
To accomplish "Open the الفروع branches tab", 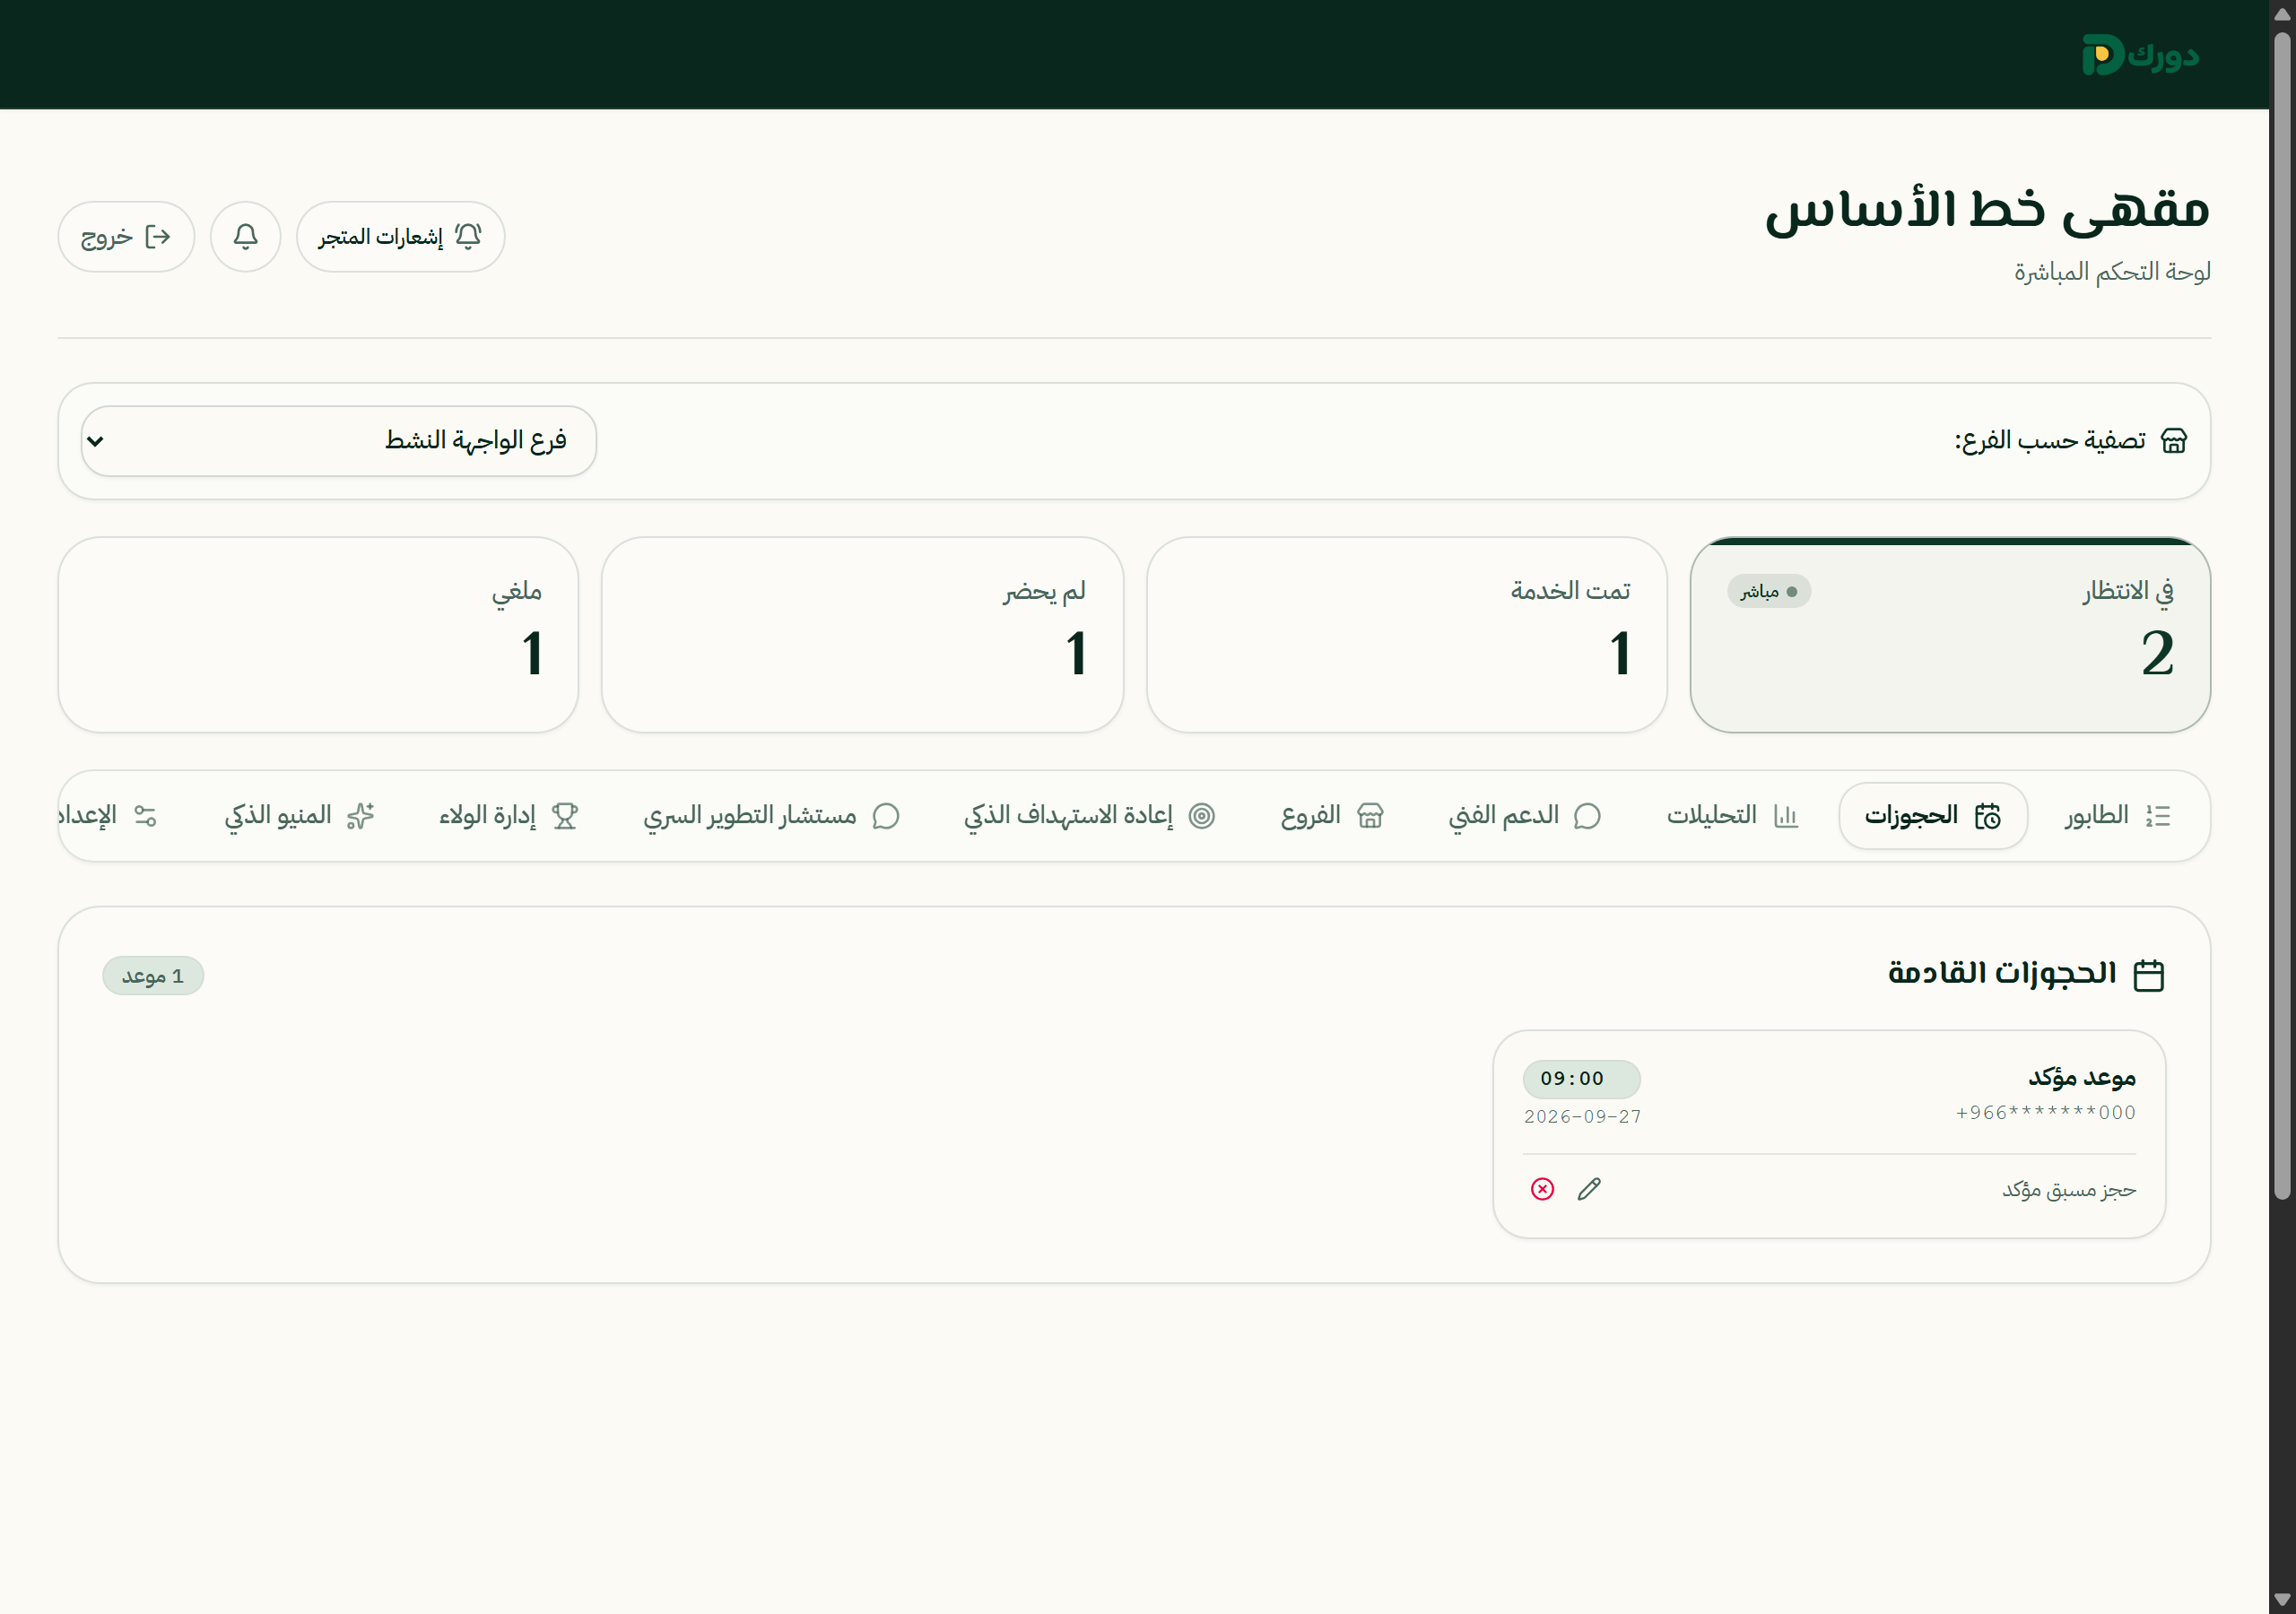I will pyautogui.click(x=1332, y=816).
